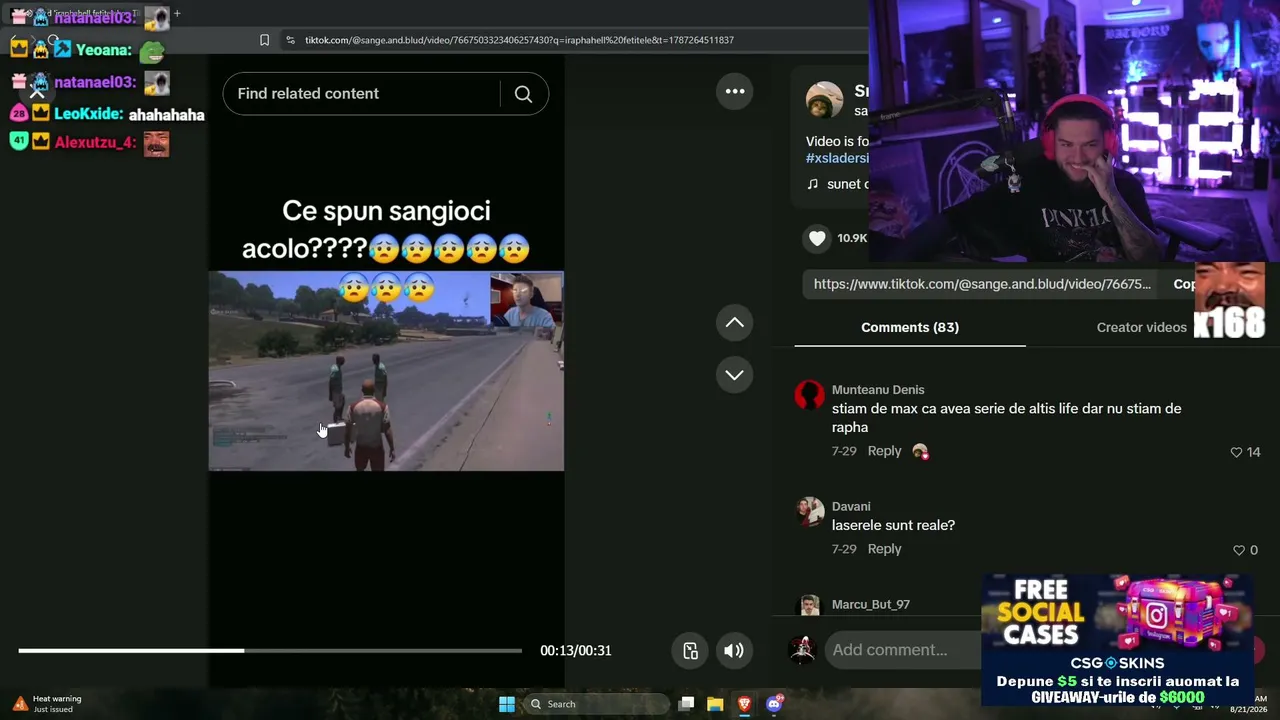Reply to Davani's comment
This screenshot has height=720, width=1280.
point(884,549)
